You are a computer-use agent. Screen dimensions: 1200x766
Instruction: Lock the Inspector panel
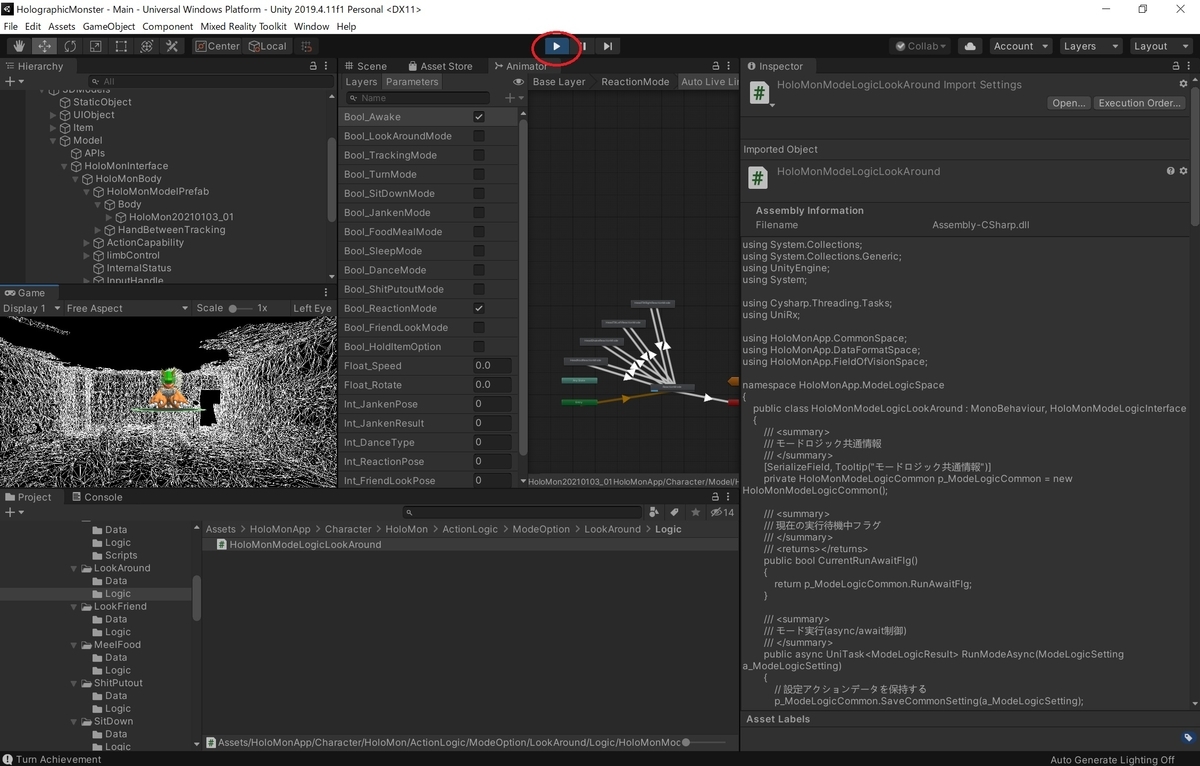click(x=1174, y=66)
